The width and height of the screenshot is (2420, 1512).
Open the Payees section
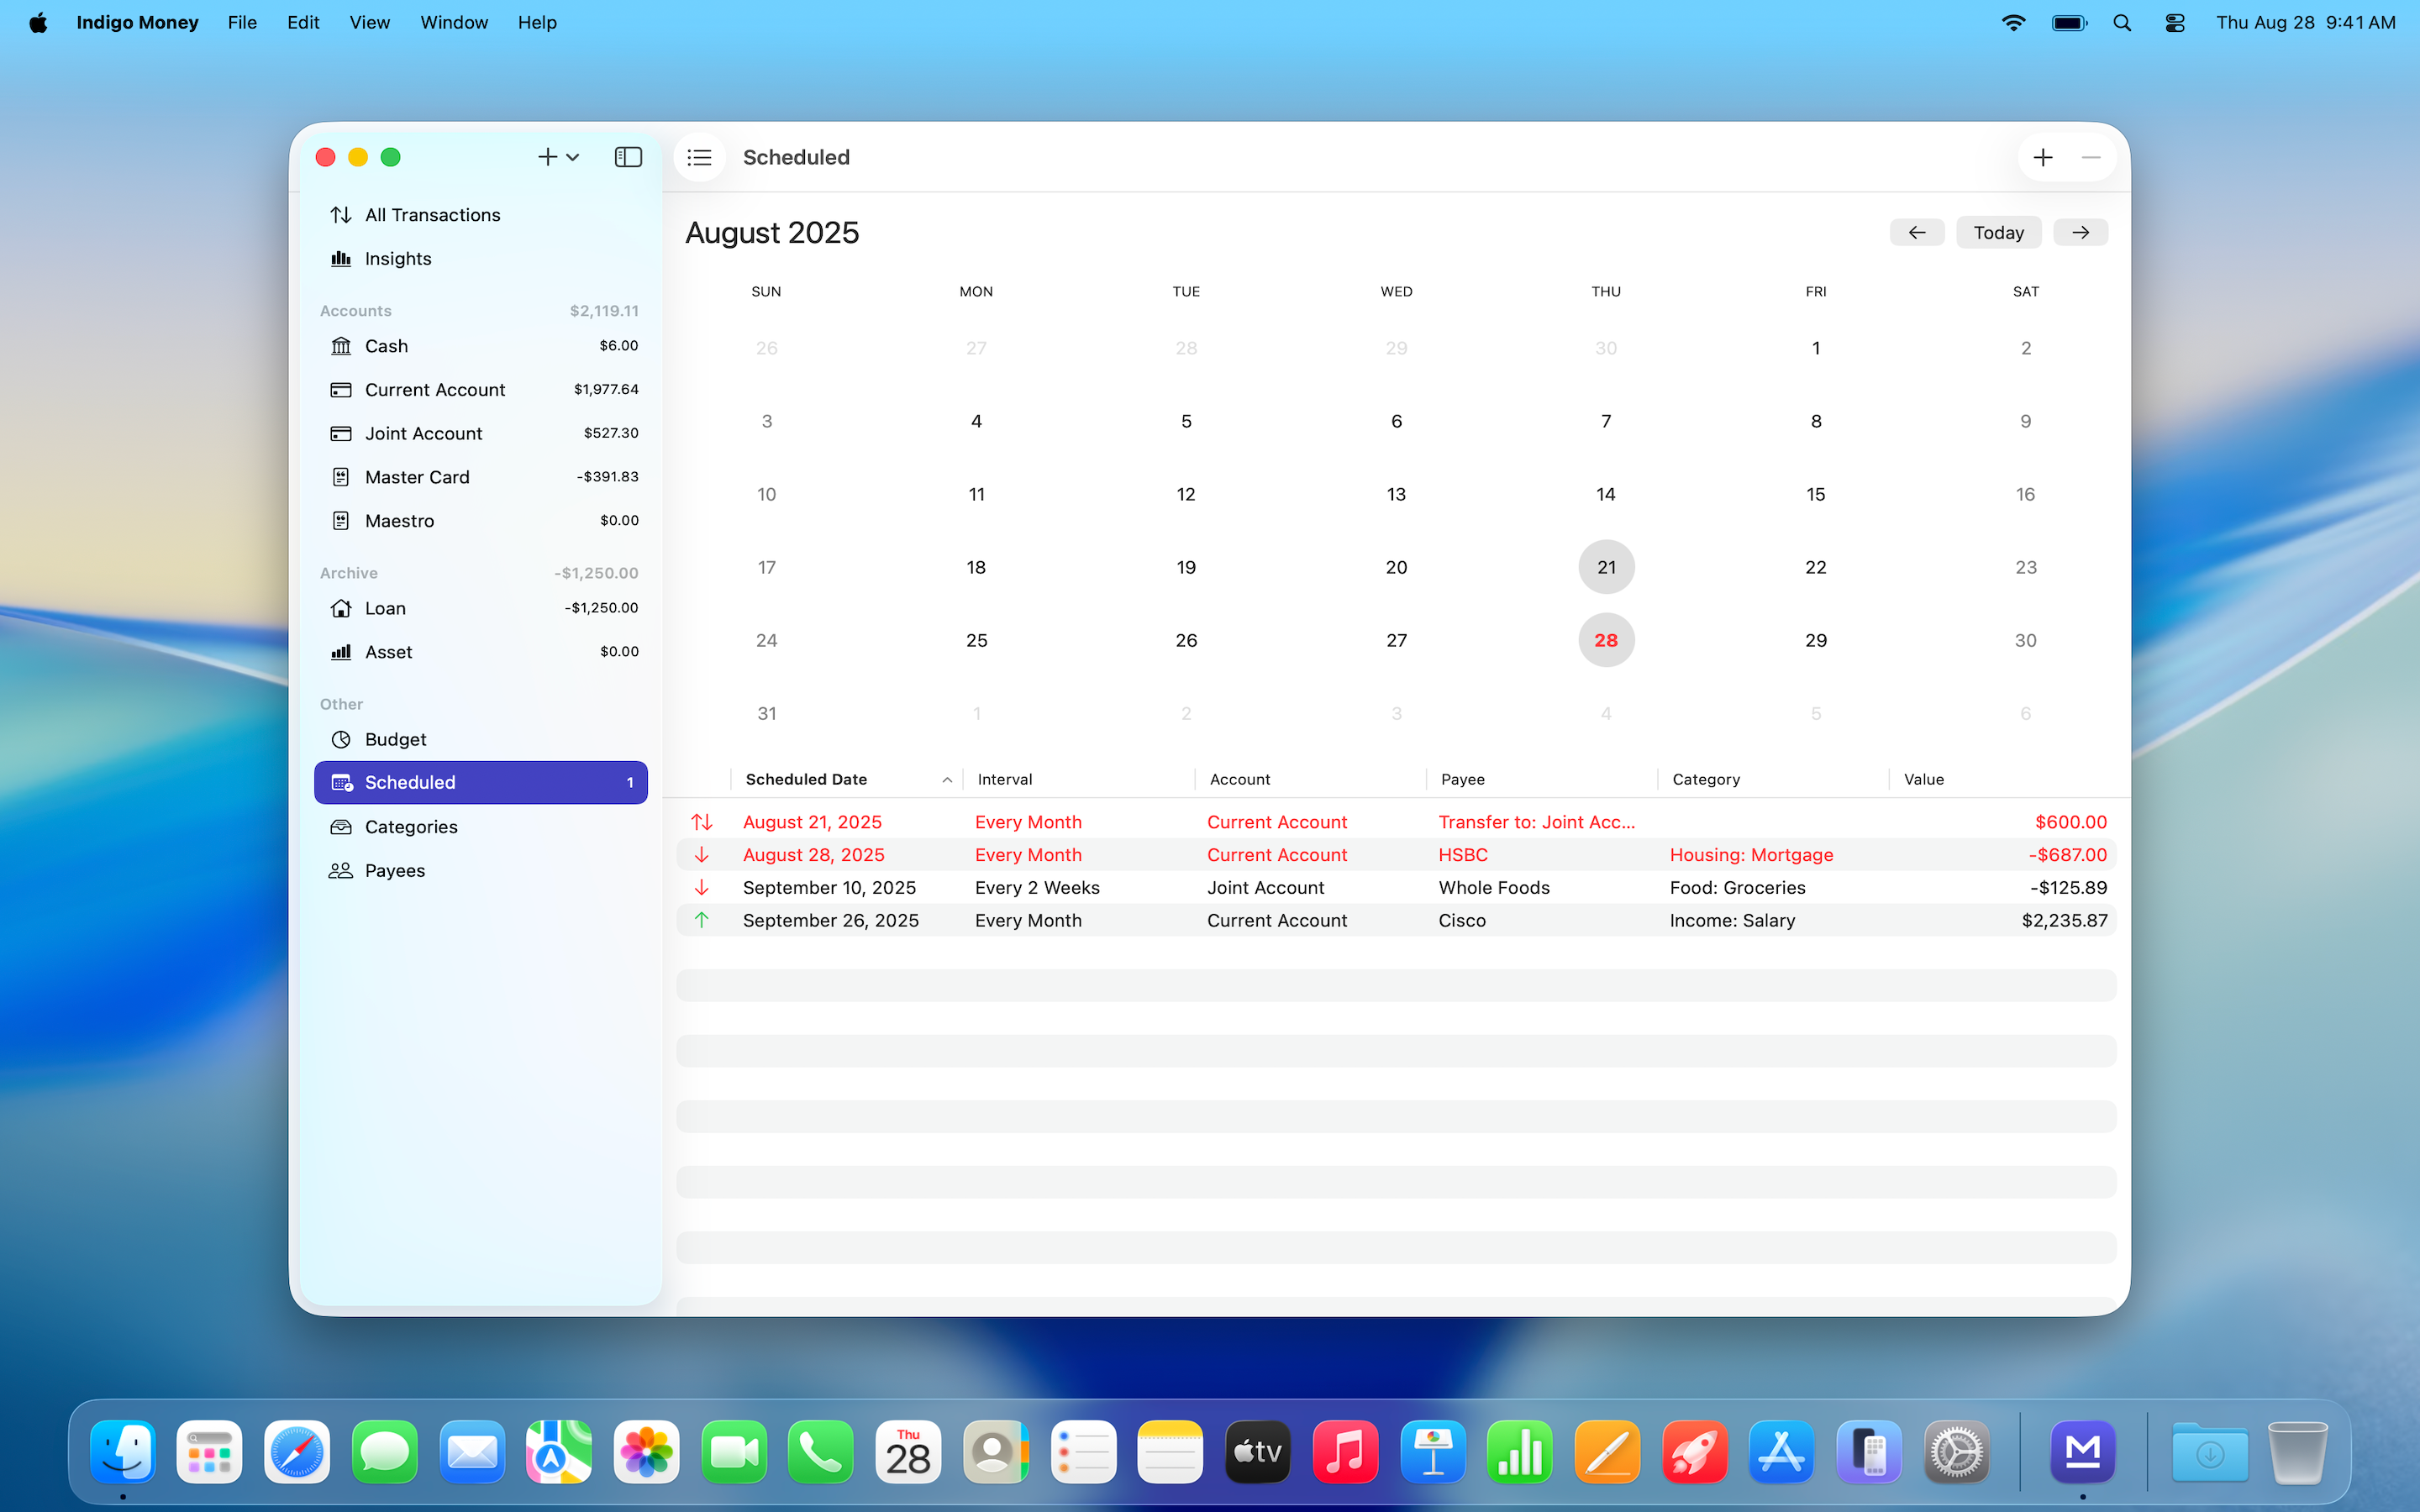480,871
